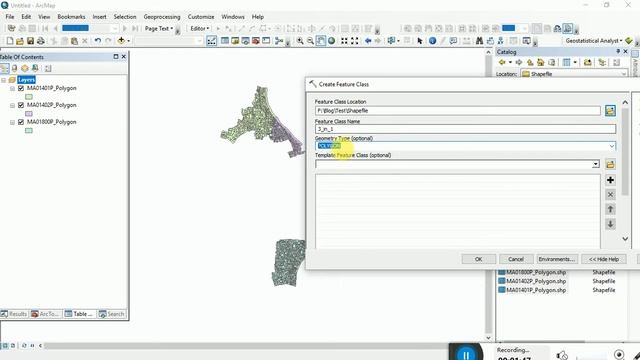List by source in Table Of Contents
Screen dimensions: 640x360
tap(15, 68)
